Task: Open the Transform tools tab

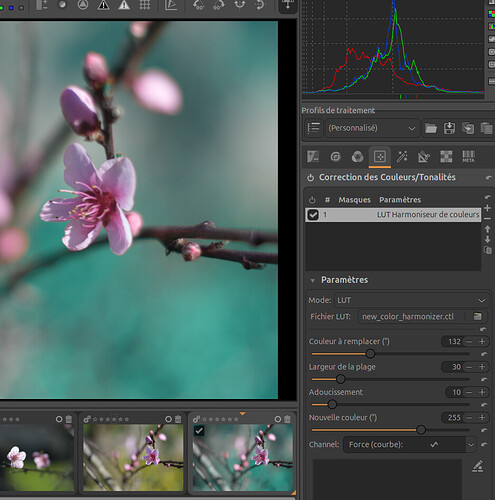Action: pos(424,156)
